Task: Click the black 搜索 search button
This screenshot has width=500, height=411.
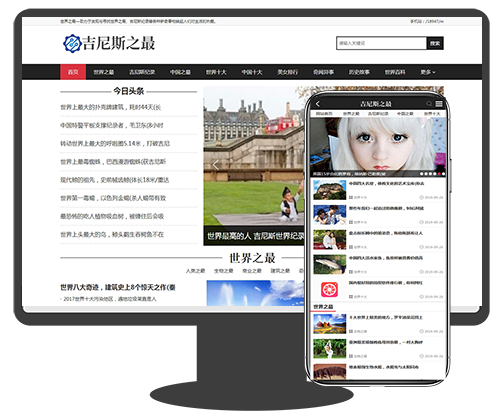Action: (435, 43)
